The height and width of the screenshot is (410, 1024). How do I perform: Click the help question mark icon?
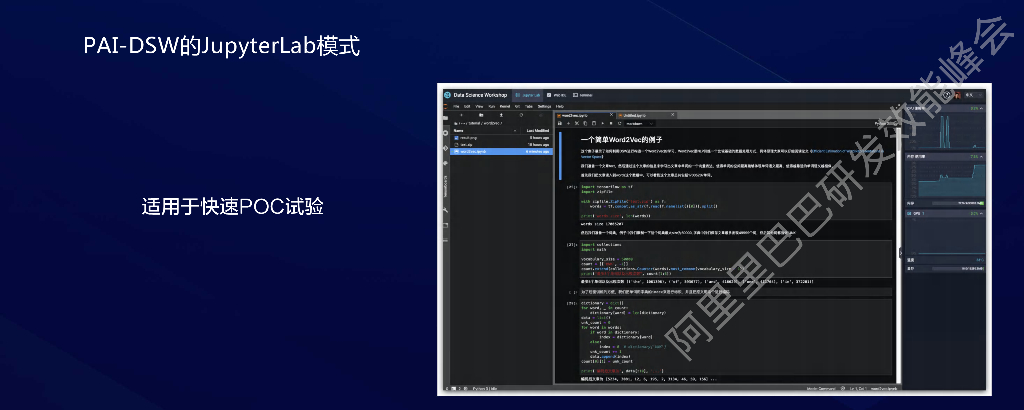[946, 95]
